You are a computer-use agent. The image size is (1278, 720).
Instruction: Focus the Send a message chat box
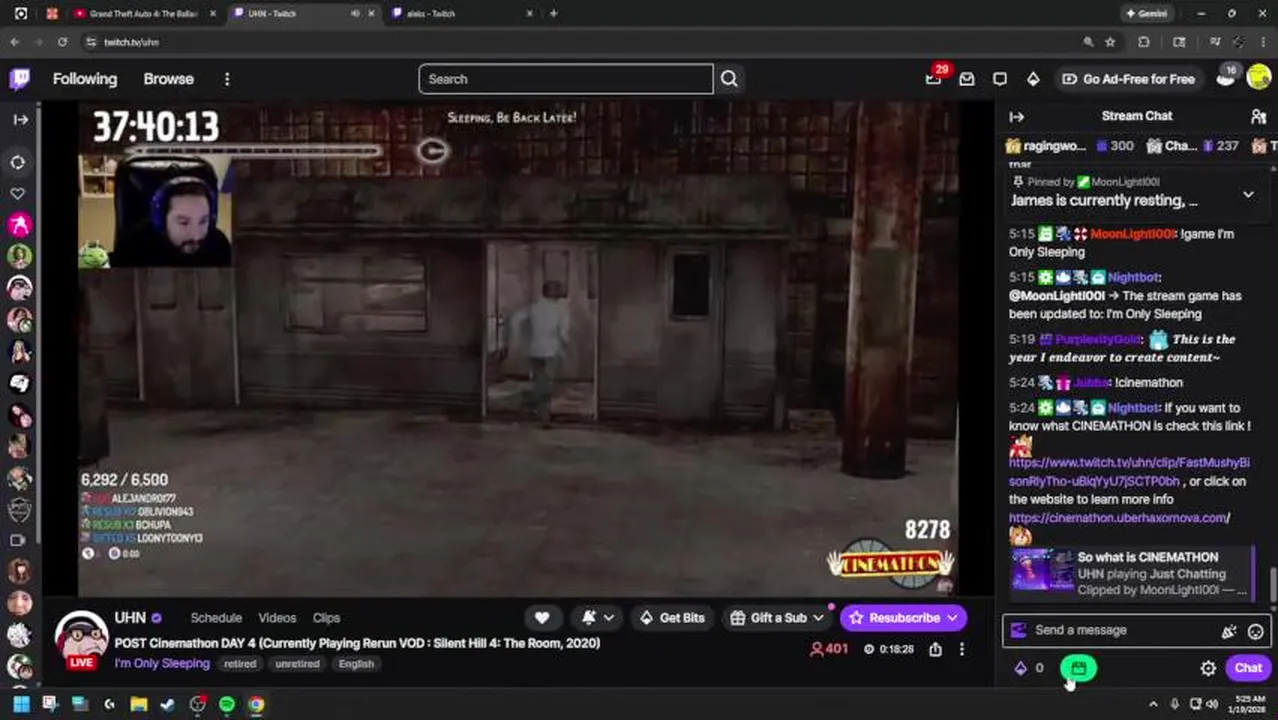1137,630
